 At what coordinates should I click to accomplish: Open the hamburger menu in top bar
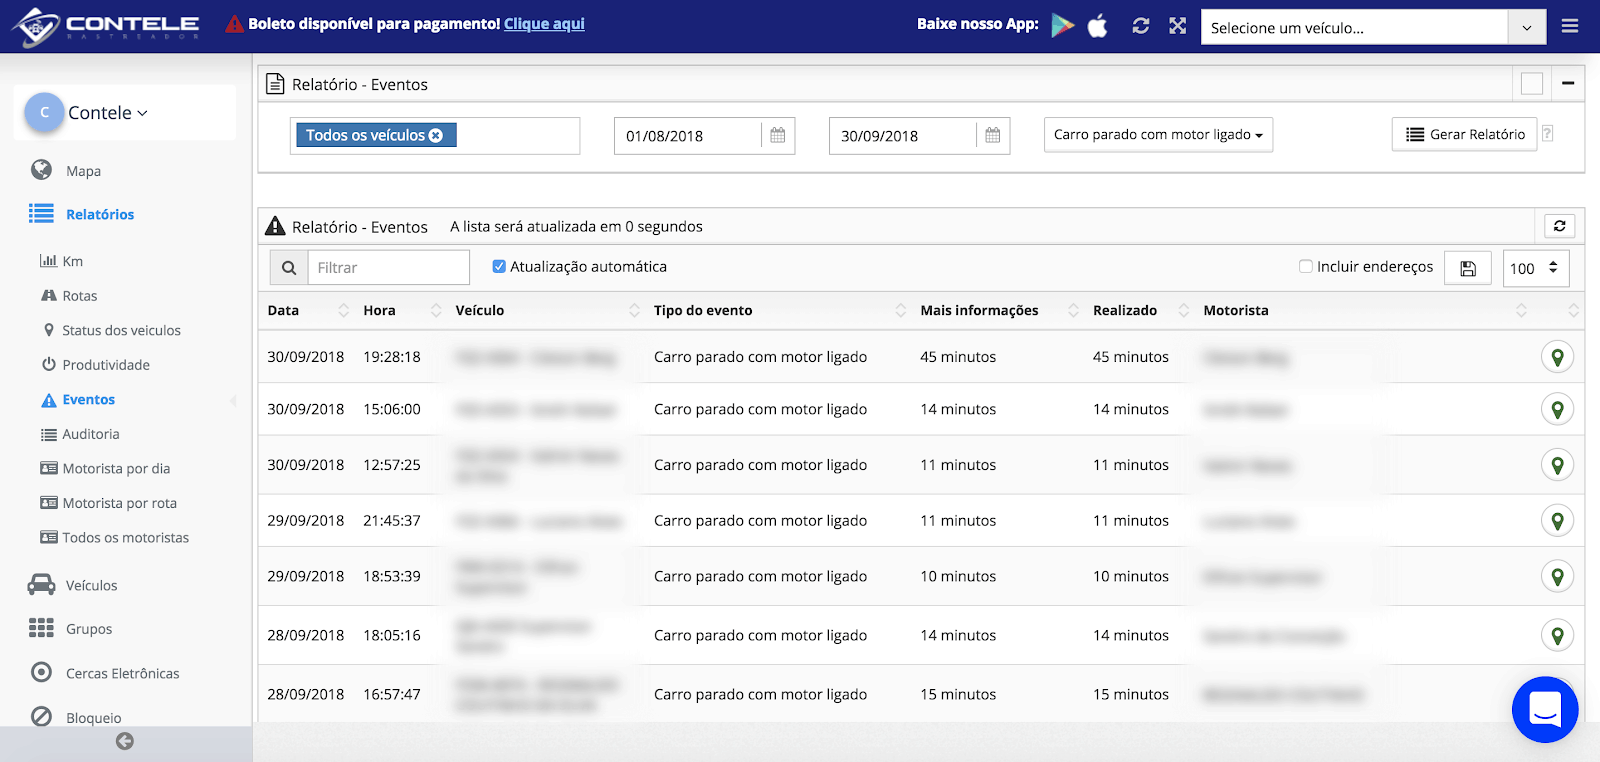point(1570,26)
